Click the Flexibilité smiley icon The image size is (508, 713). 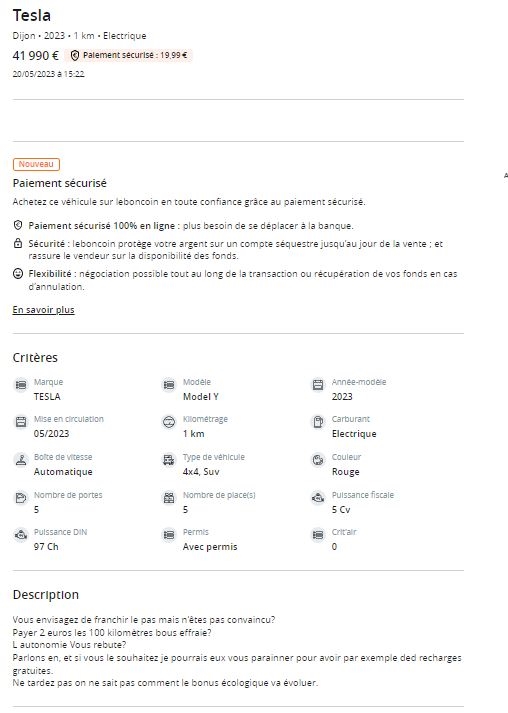click(x=18, y=274)
